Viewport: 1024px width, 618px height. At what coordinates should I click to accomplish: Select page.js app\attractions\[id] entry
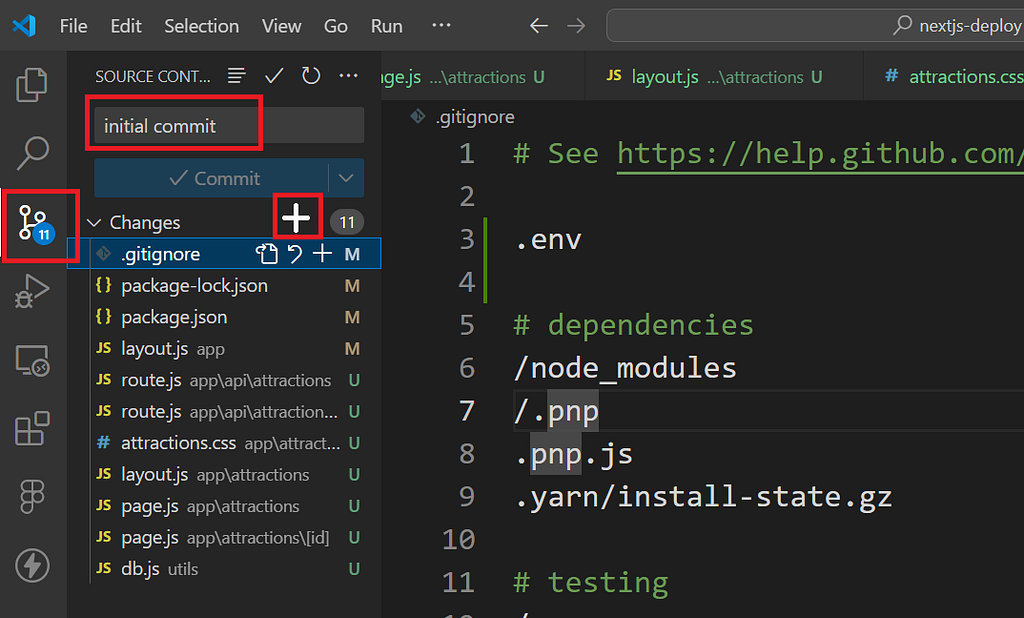[224, 537]
